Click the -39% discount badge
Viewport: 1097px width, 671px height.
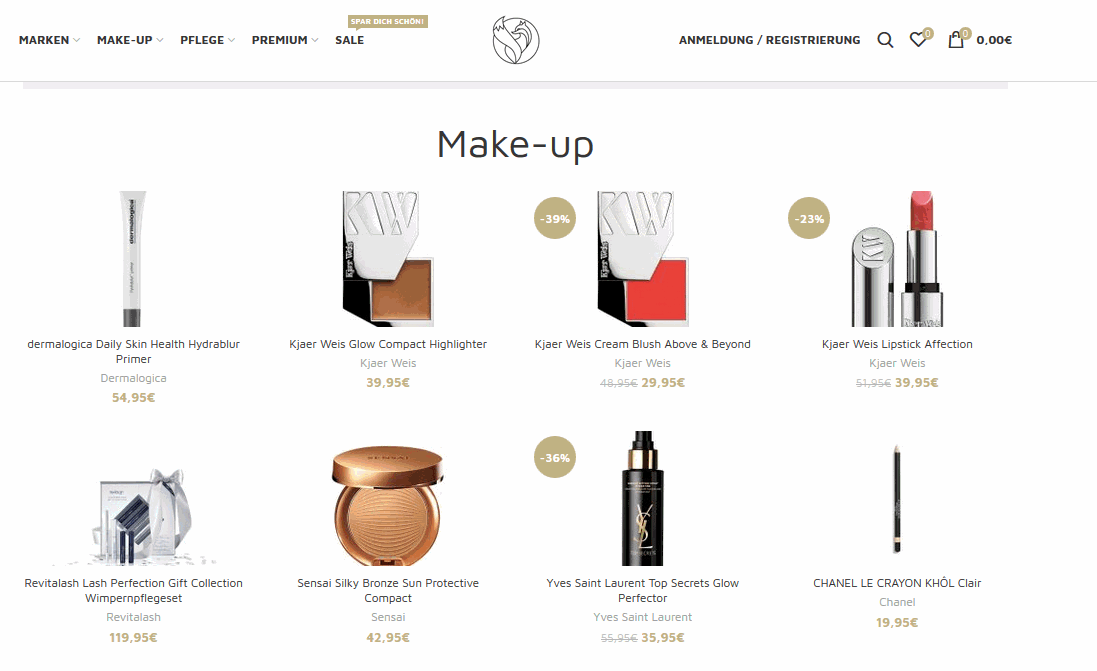(x=555, y=218)
